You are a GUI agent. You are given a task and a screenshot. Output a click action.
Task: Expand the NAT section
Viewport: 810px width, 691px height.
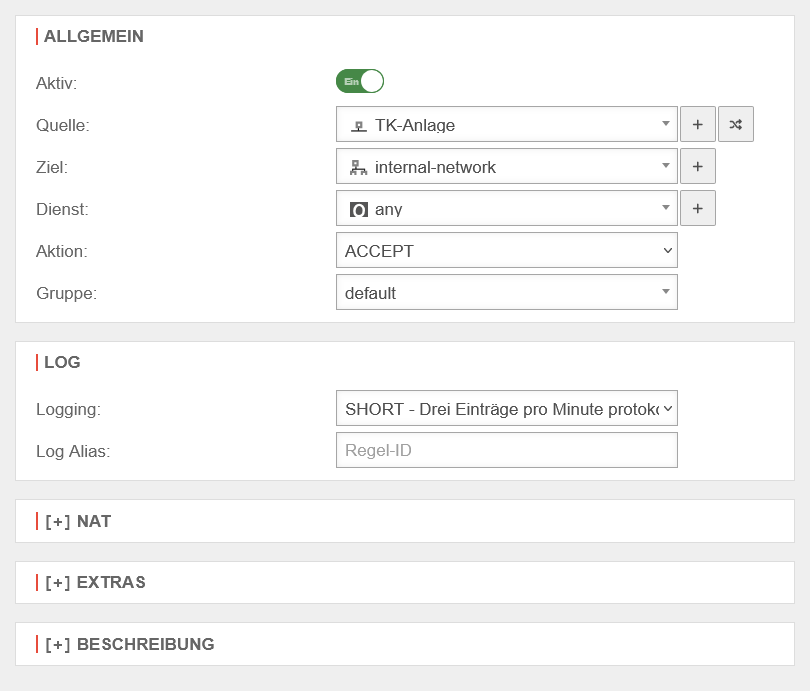(78, 522)
